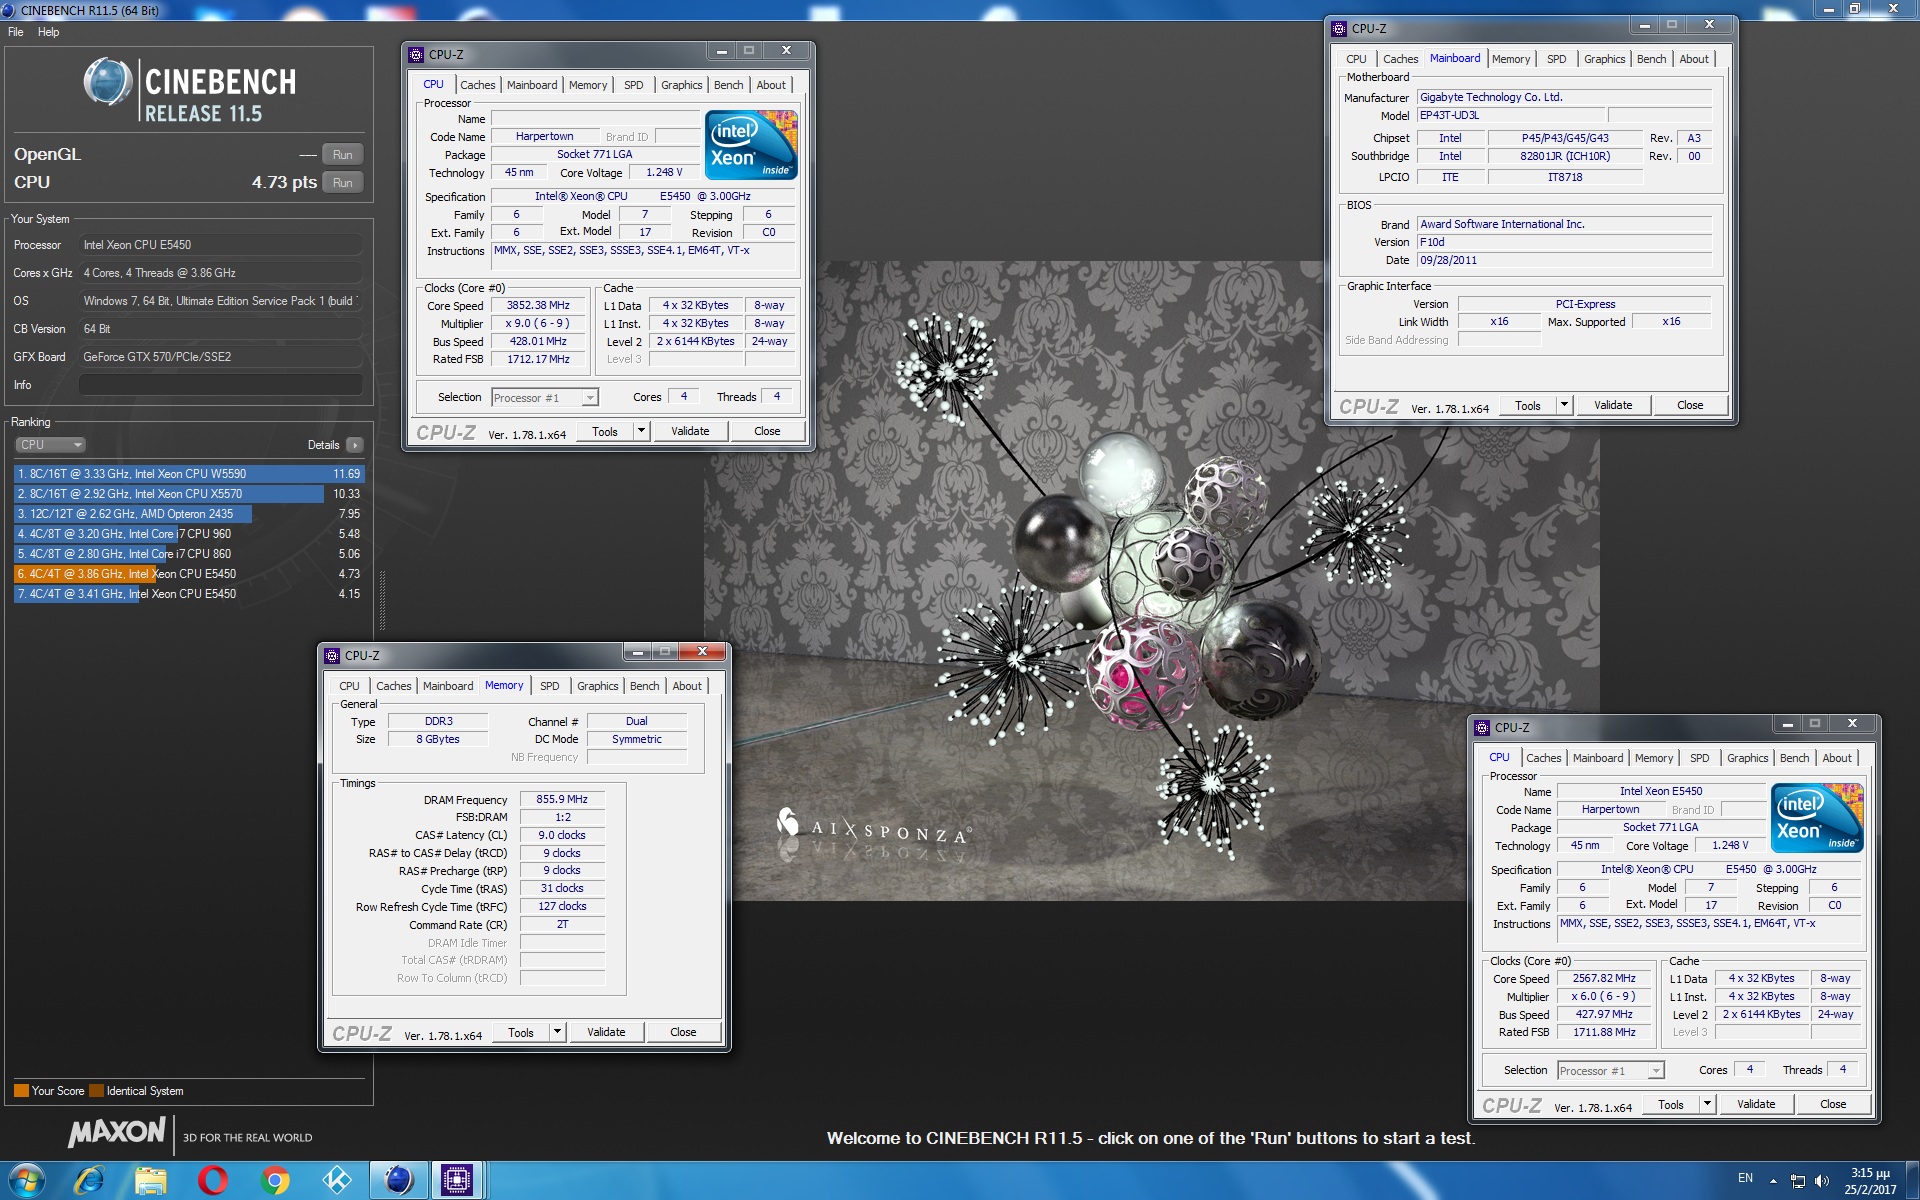
Task: Switch to SPD tab in Memory CPU-Z window
Action: coord(549,686)
